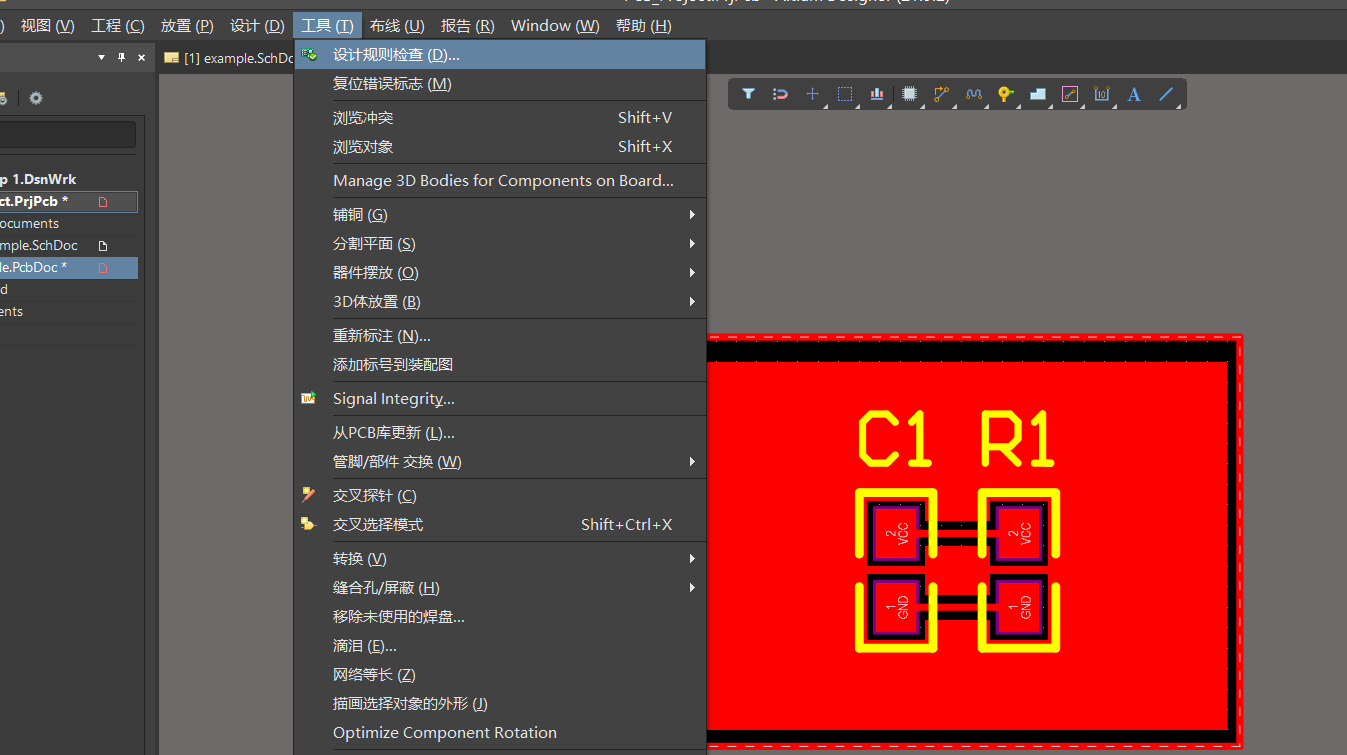Image resolution: width=1347 pixels, height=755 pixels.
Task: Open the Align Objects tool icon
Action: [x=877, y=94]
